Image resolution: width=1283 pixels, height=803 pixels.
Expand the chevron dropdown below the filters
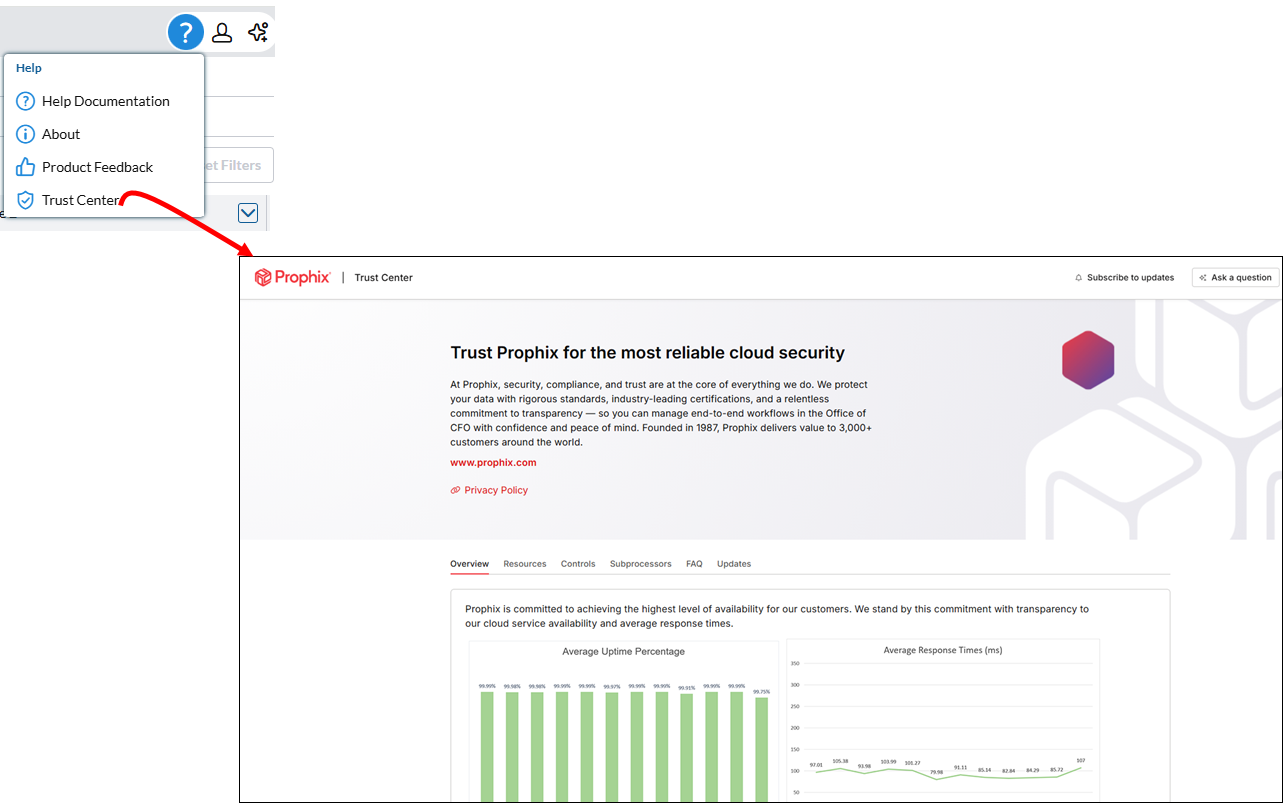(248, 213)
